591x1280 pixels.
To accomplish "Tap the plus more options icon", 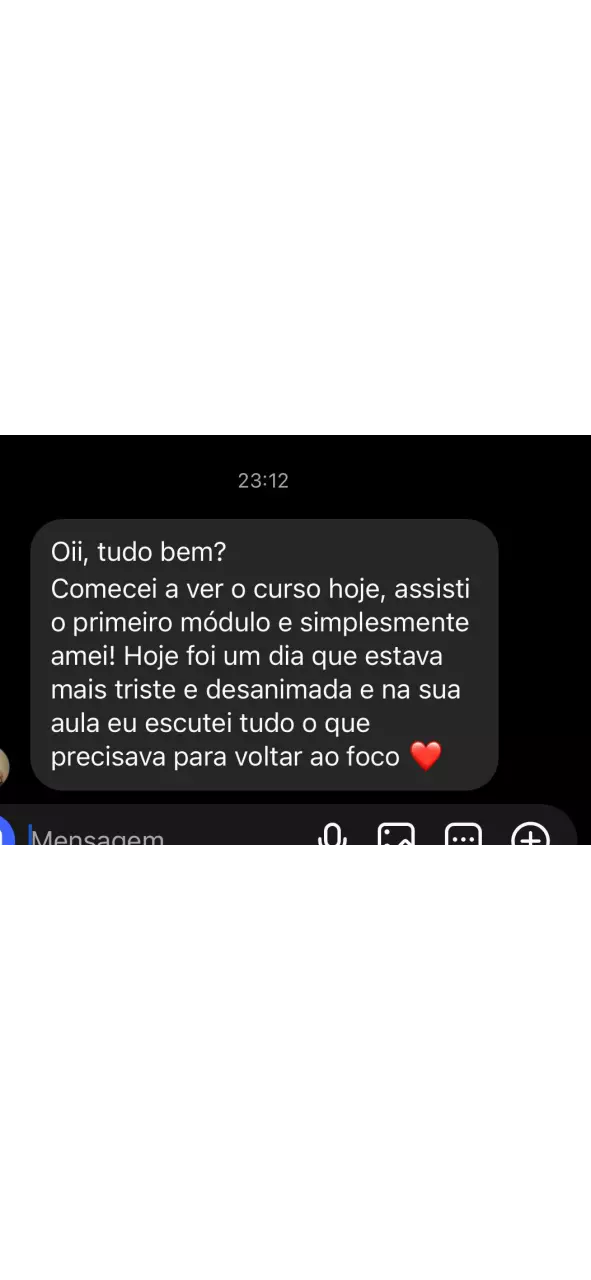I will 531,835.
